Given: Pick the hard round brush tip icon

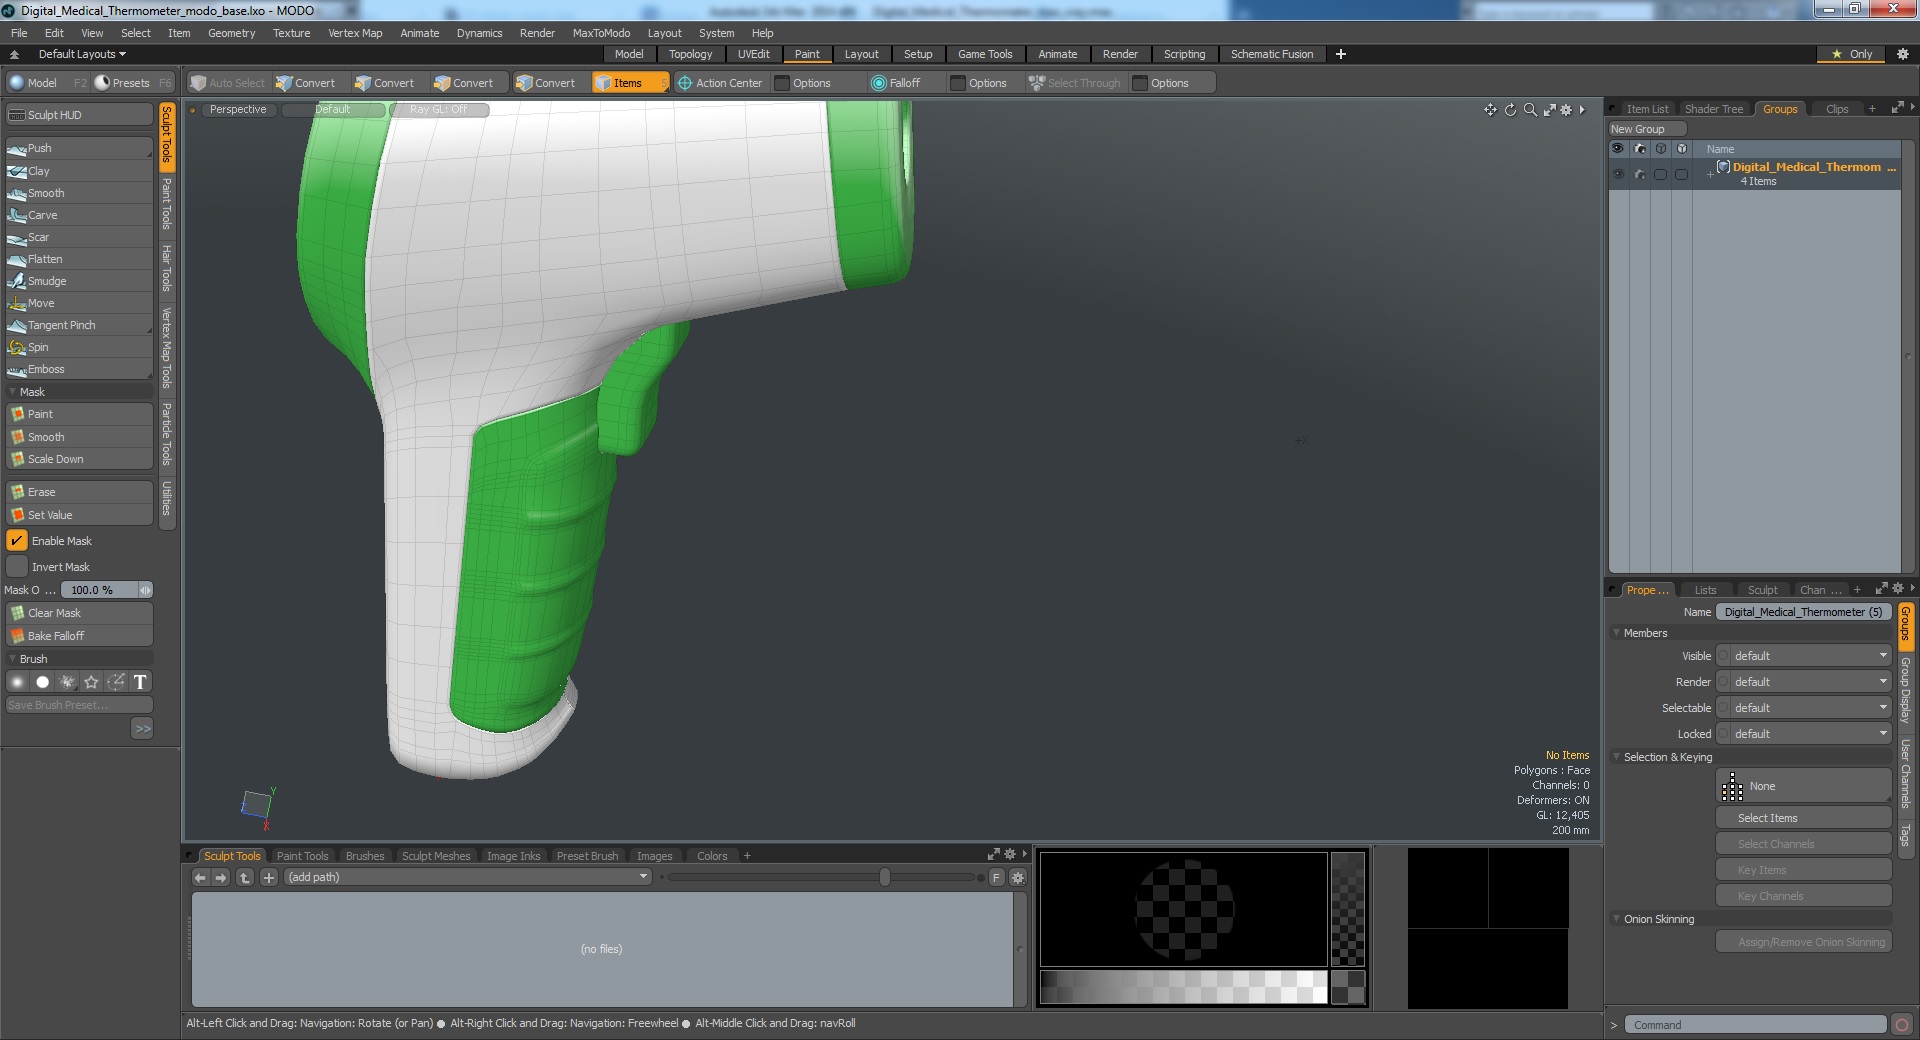Looking at the screenshot, I should [42, 682].
